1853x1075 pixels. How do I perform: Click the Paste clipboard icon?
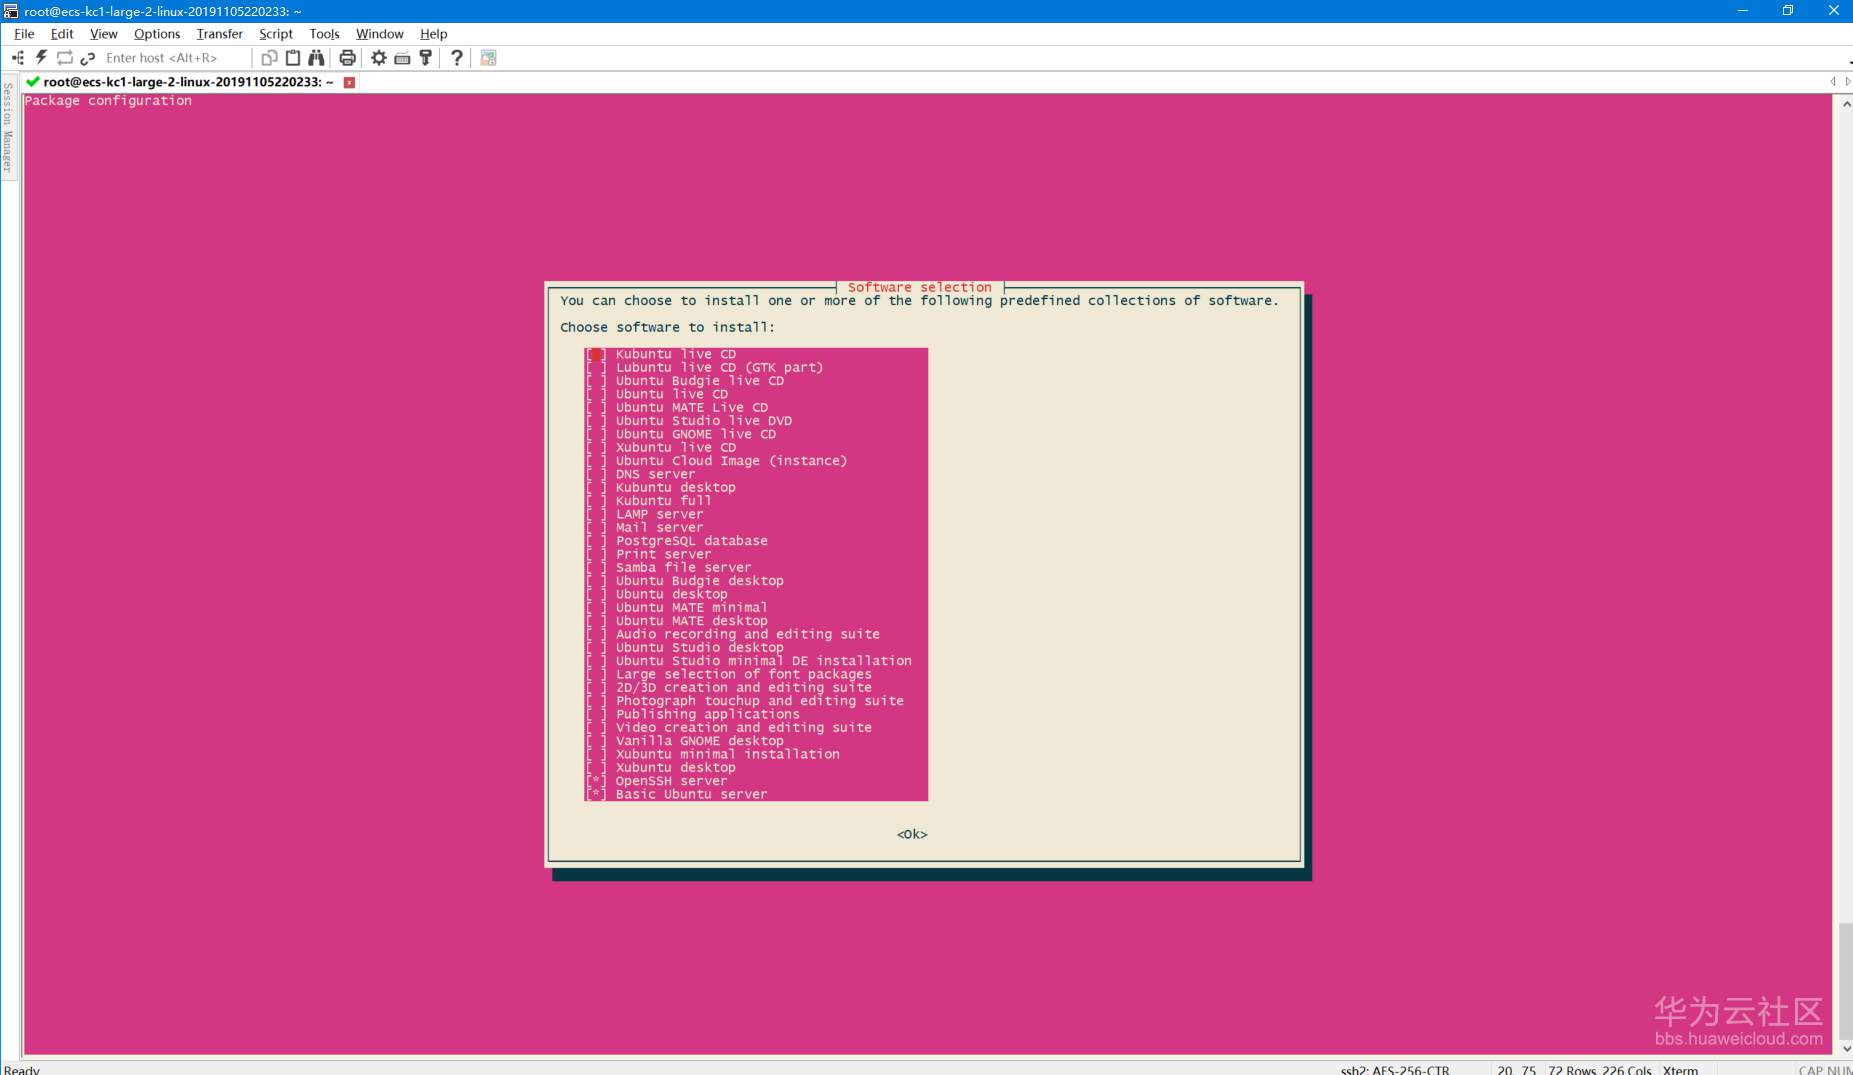pyautogui.click(x=293, y=58)
